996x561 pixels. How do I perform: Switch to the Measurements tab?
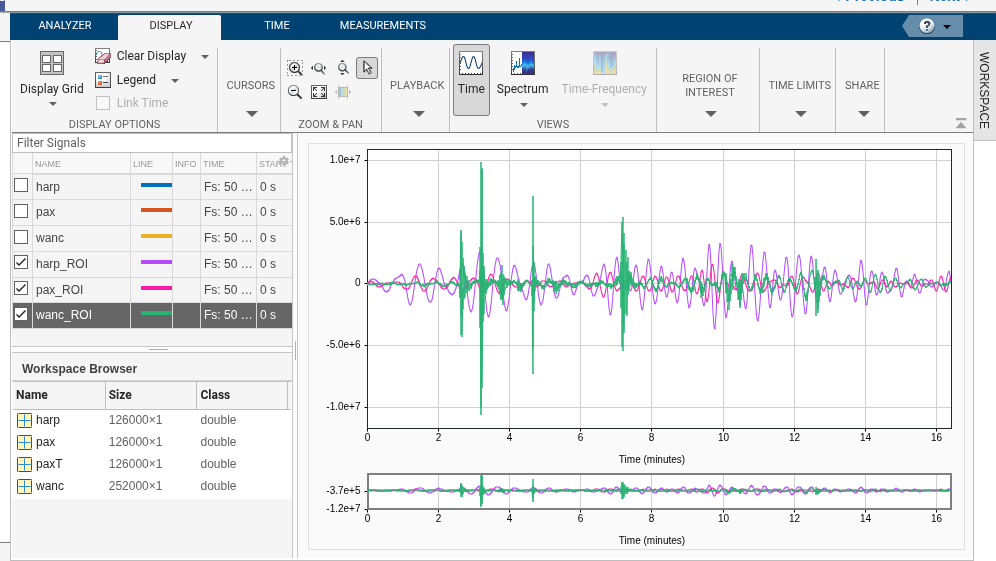point(382,25)
